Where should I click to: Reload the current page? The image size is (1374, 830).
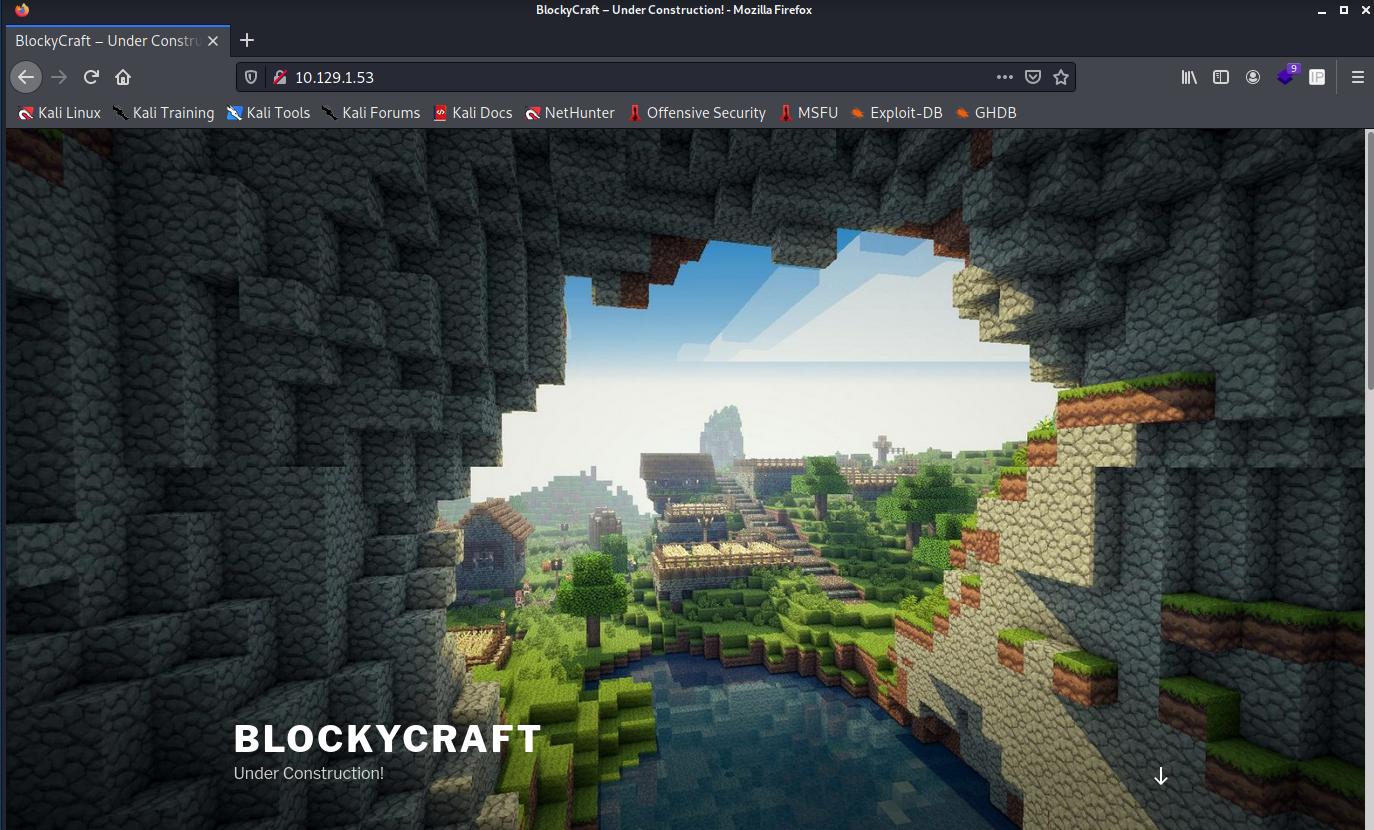click(91, 77)
